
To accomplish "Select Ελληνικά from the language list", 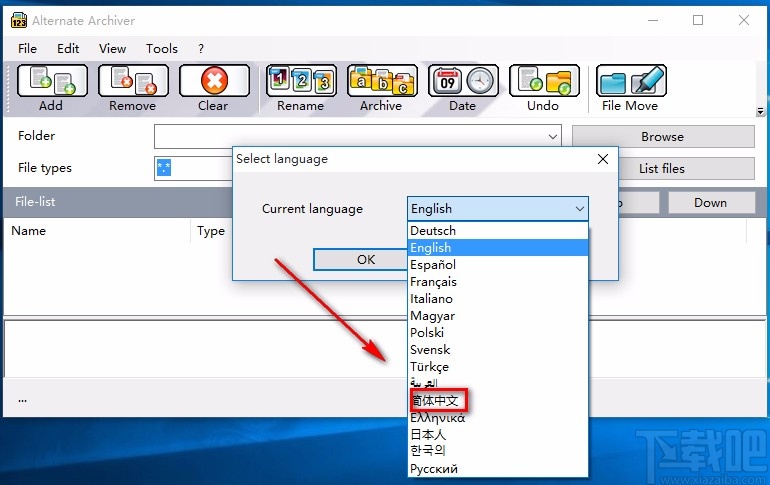I will [x=498, y=418].
